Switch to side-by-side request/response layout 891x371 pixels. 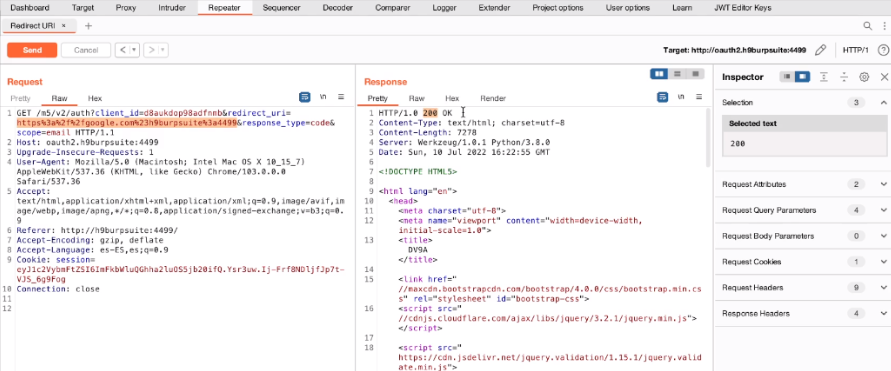[659, 74]
